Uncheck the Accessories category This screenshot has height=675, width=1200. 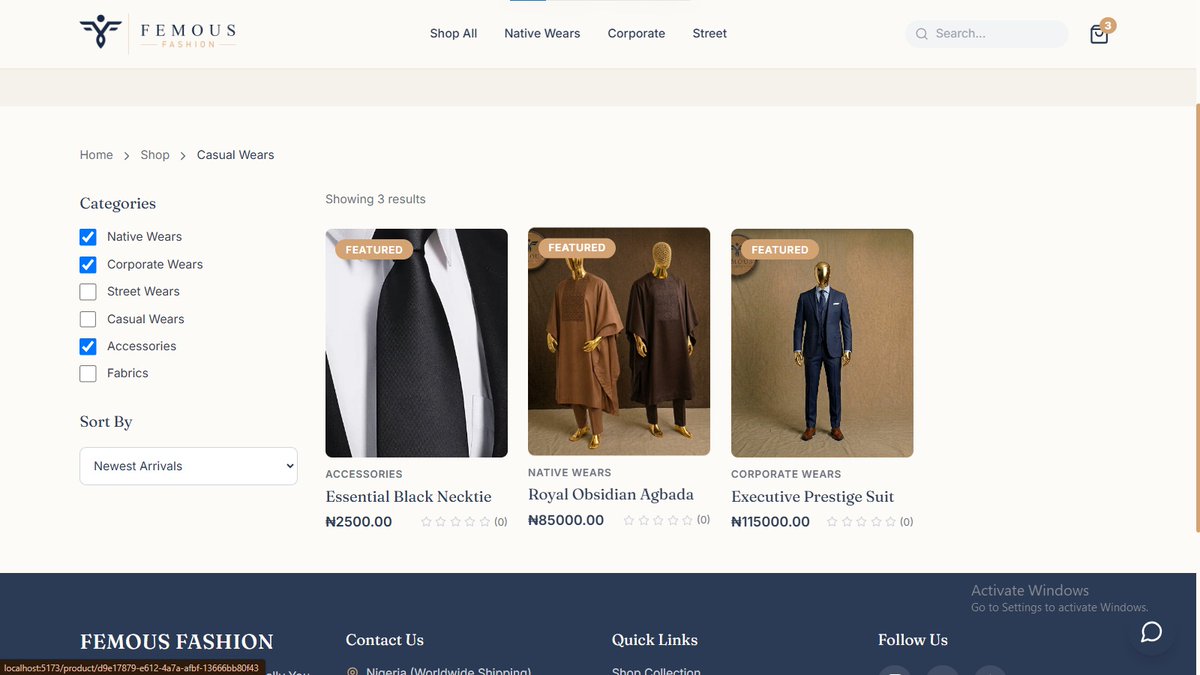(88, 346)
